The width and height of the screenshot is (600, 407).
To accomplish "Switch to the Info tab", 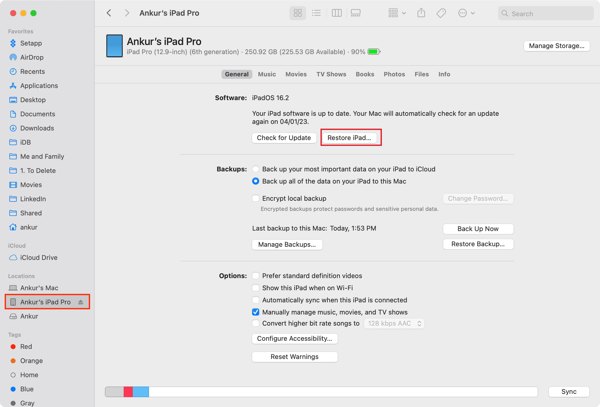I will tap(444, 74).
